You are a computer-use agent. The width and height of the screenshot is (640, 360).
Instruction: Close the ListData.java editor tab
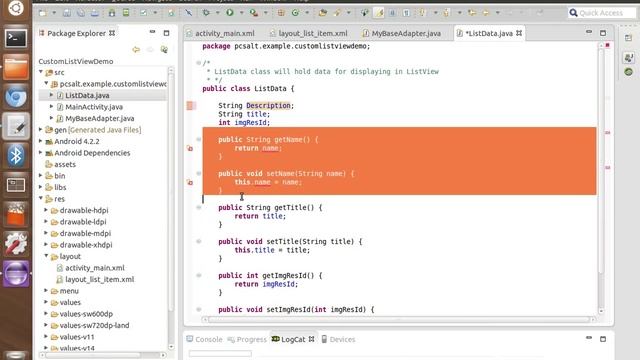click(x=519, y=33)
